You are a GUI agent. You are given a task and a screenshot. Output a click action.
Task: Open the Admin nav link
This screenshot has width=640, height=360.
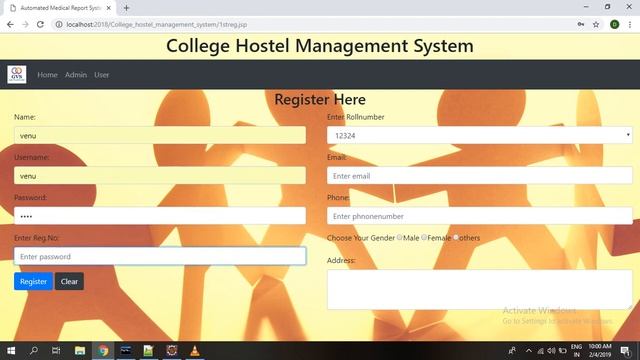pyautogui.click(x=76, y=75)
